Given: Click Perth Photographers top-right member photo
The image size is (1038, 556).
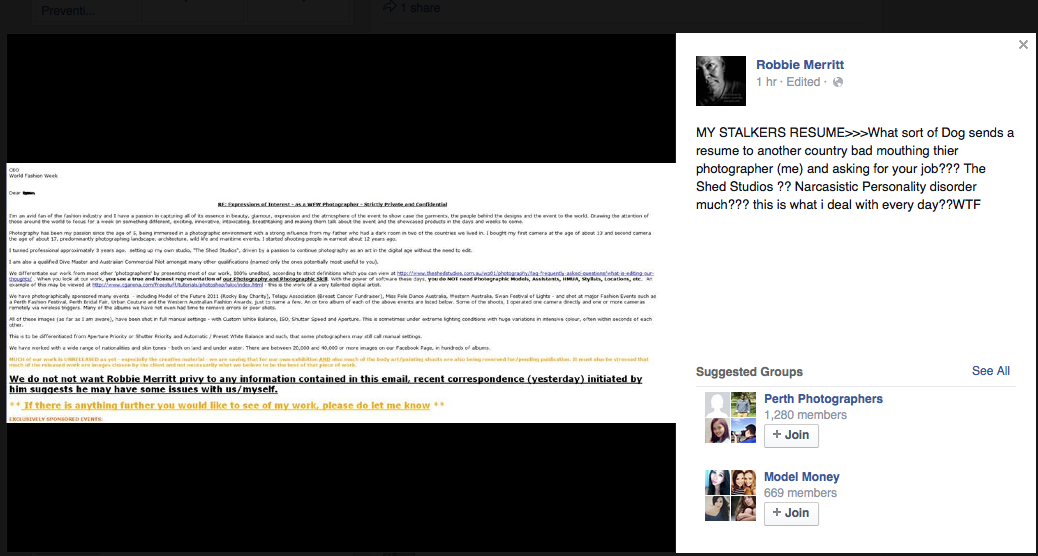Looking at the screenshot, I should click(x=743, y=404).
